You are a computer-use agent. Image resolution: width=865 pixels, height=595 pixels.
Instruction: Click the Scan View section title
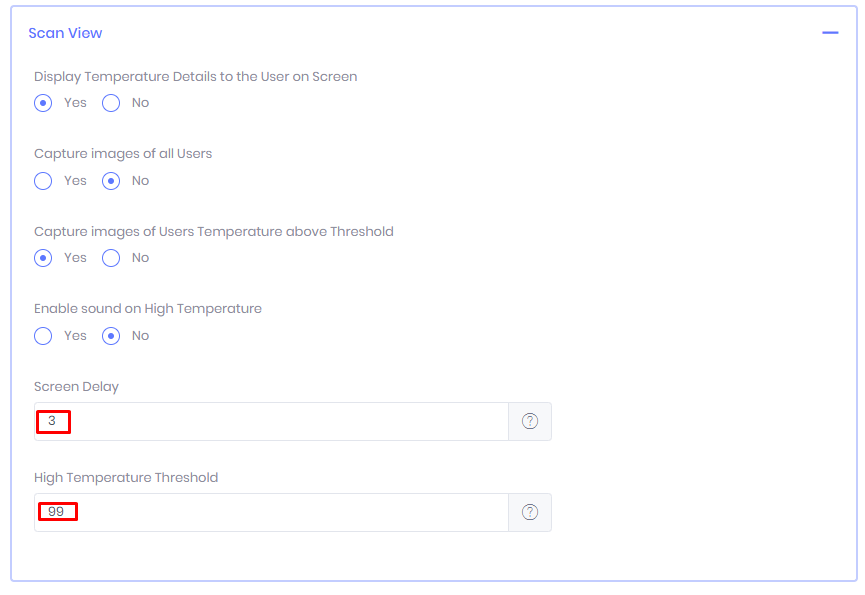[65, 33]
